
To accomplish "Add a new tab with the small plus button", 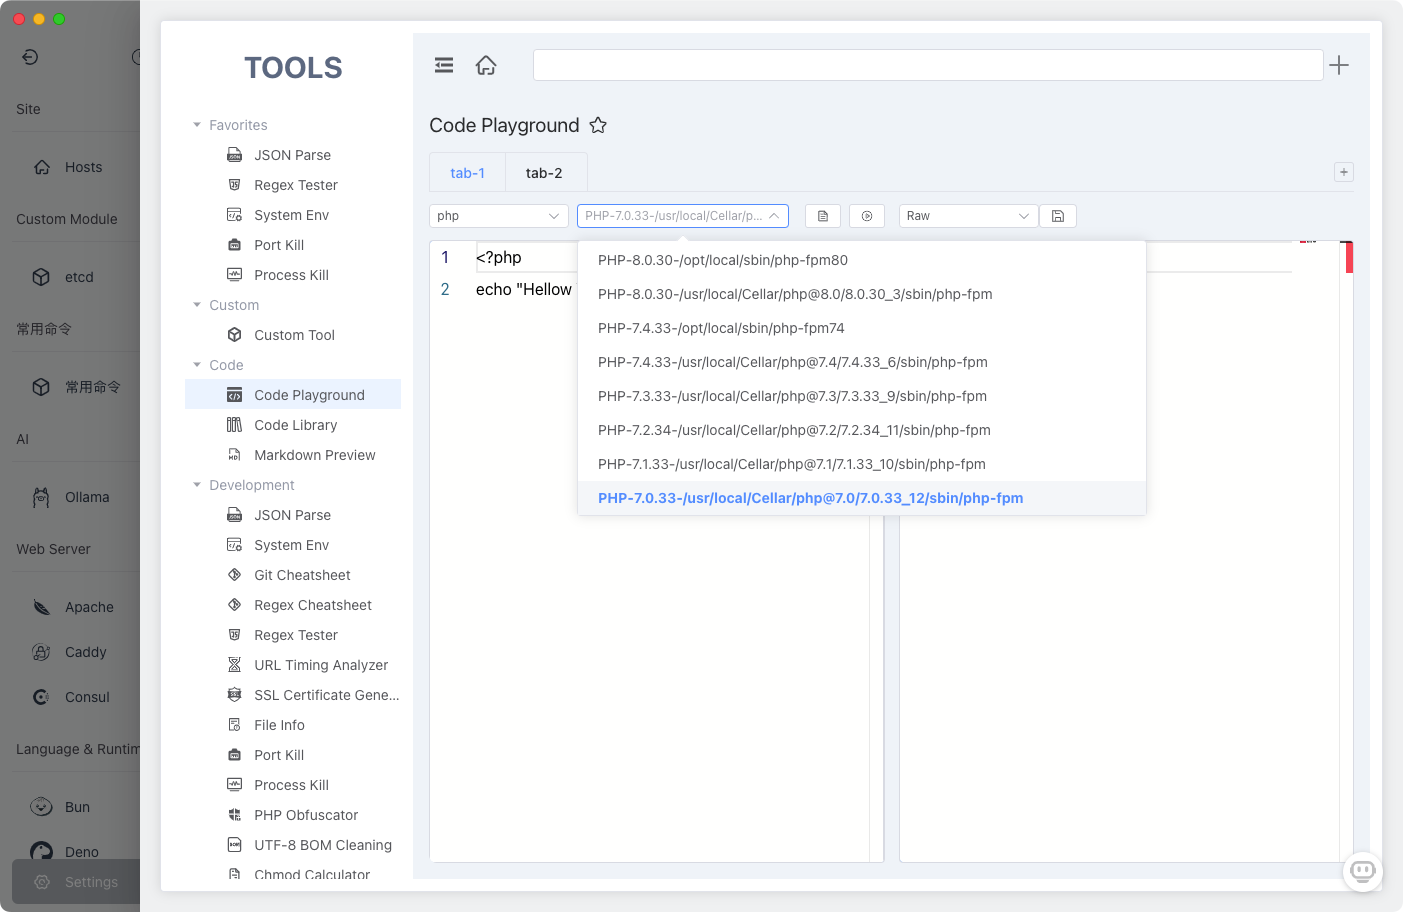I will pos(1344,172).
